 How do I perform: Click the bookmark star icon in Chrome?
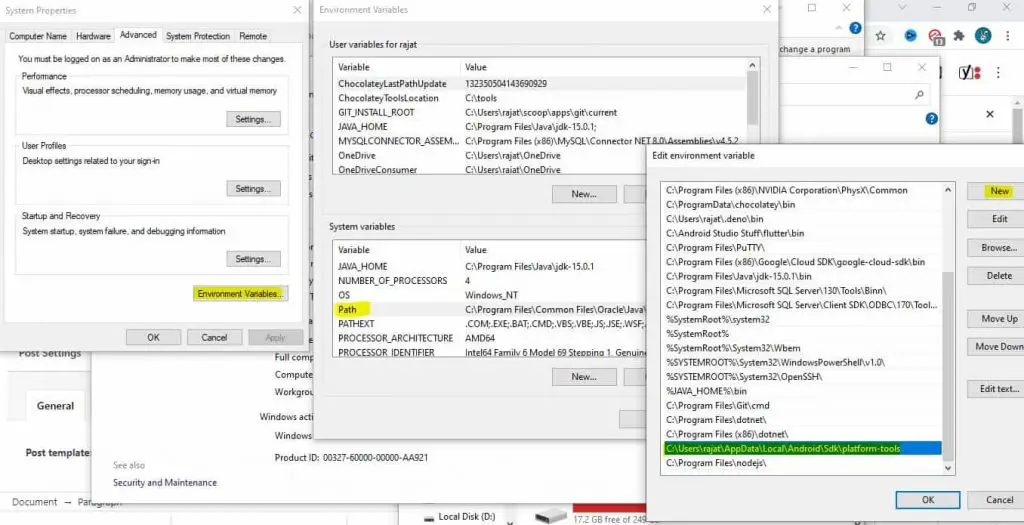click(880, 36)
